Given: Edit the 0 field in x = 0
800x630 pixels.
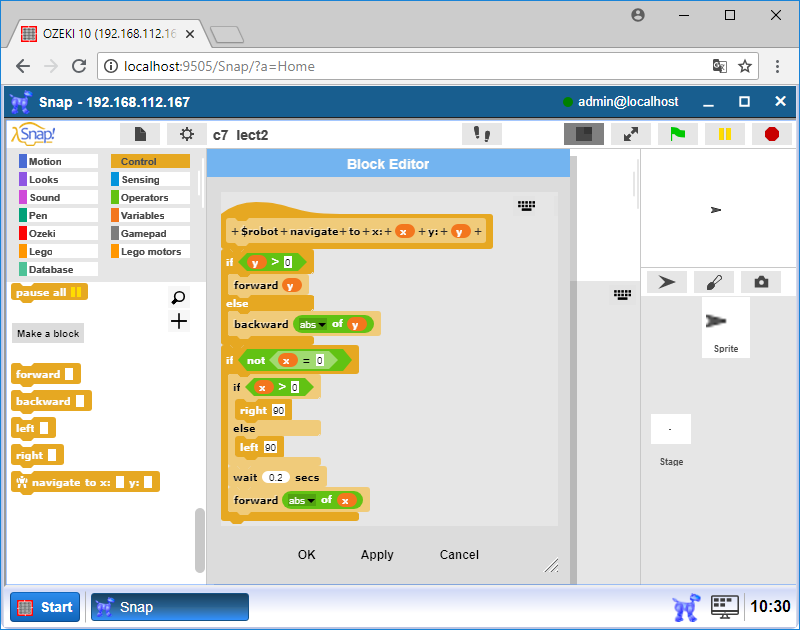Looking at the screenshot, I should [x=320, y=361].
